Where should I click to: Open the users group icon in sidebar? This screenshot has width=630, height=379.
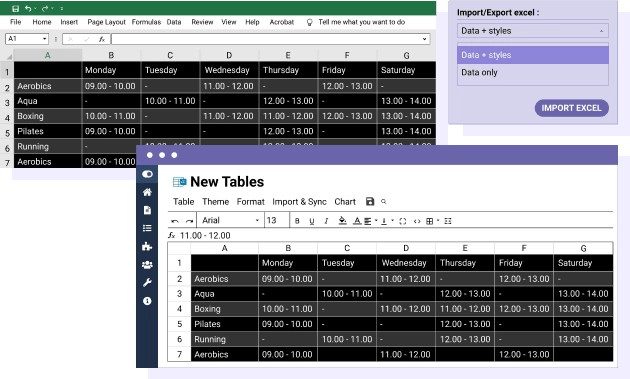[147, 265]
